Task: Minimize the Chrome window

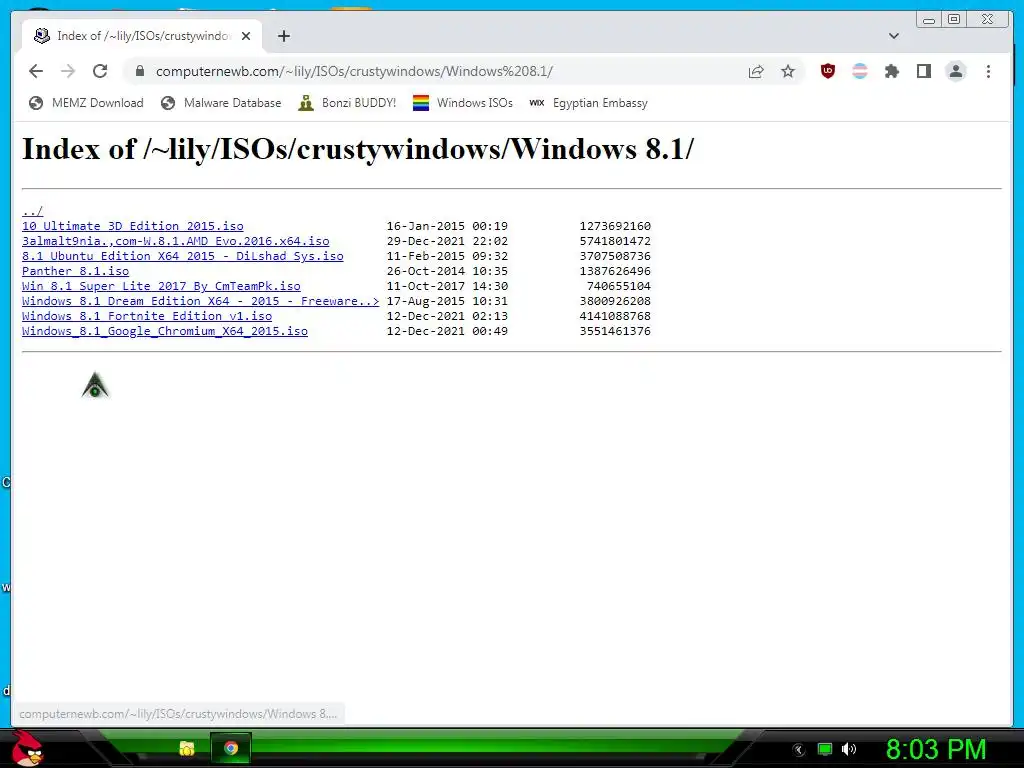Action: click(929, 20)
